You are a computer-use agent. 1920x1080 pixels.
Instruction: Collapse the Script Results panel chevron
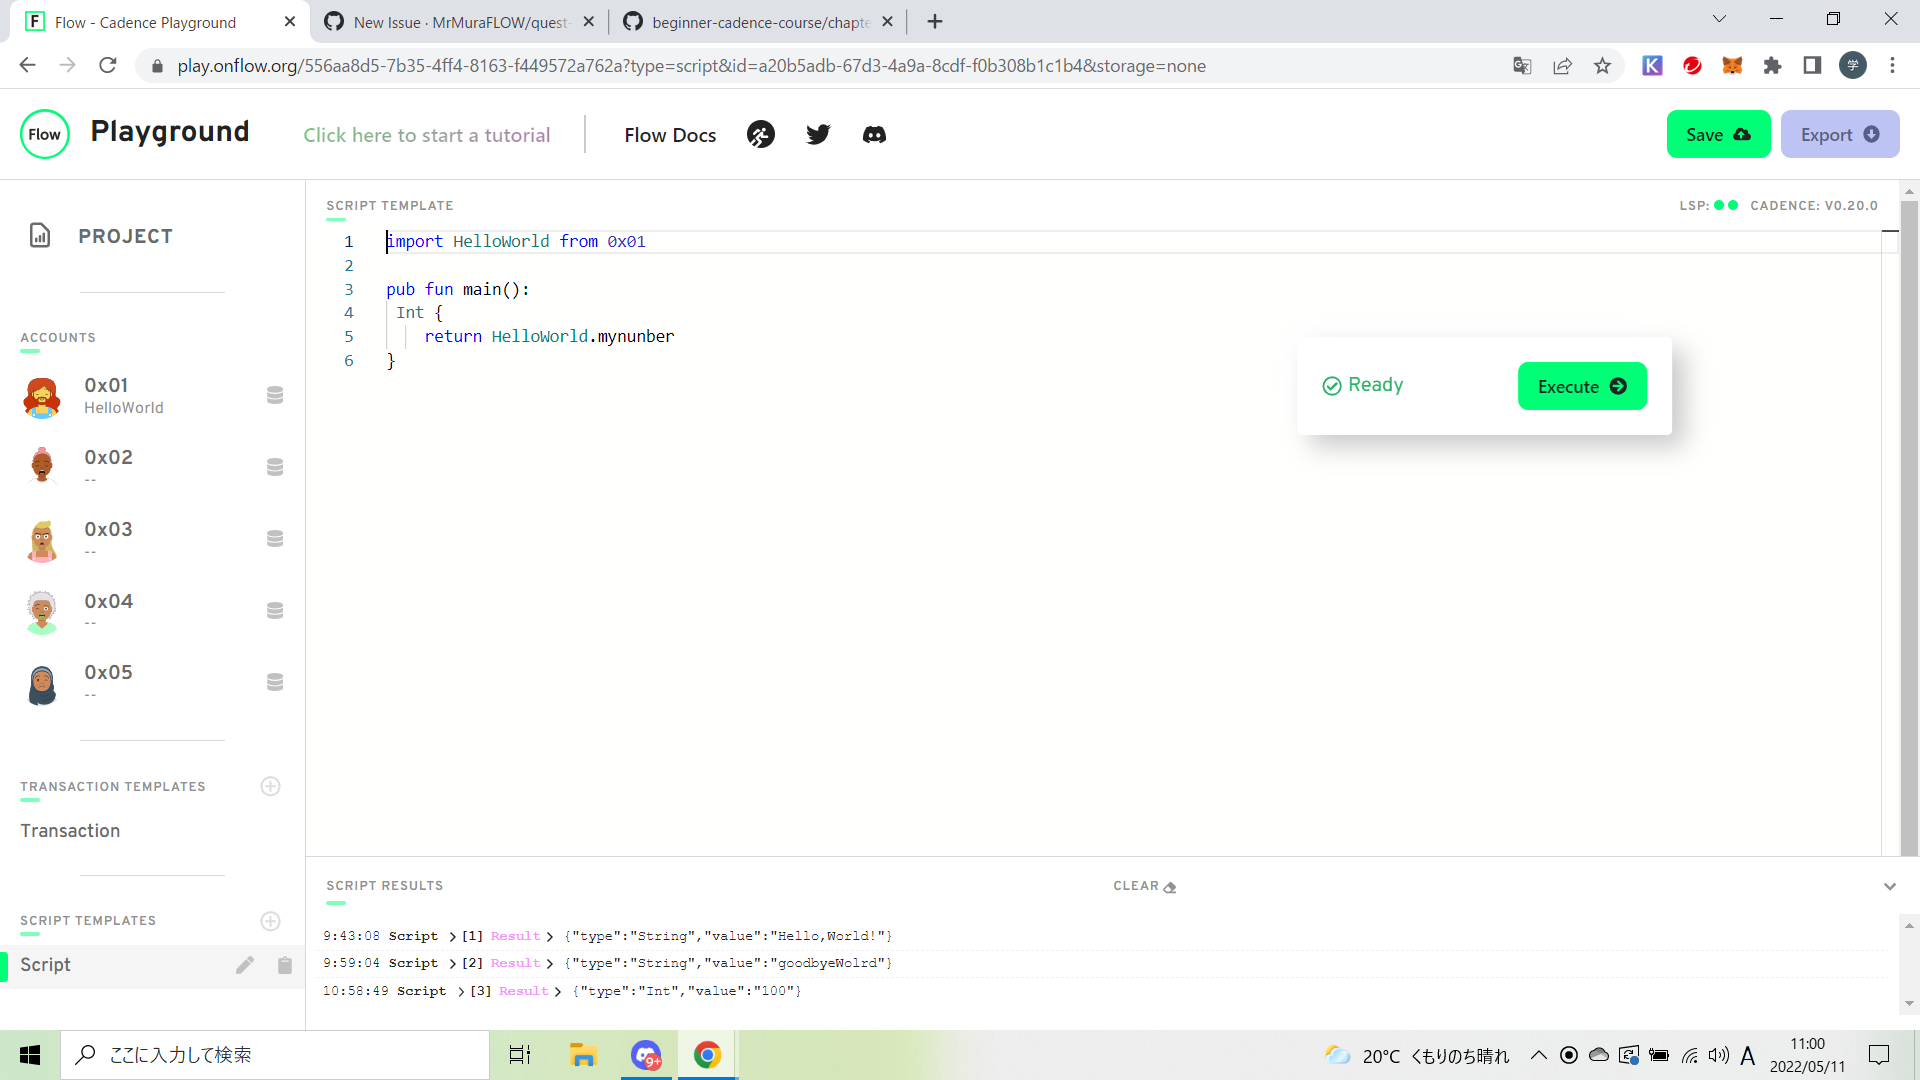coord(1890,886)
